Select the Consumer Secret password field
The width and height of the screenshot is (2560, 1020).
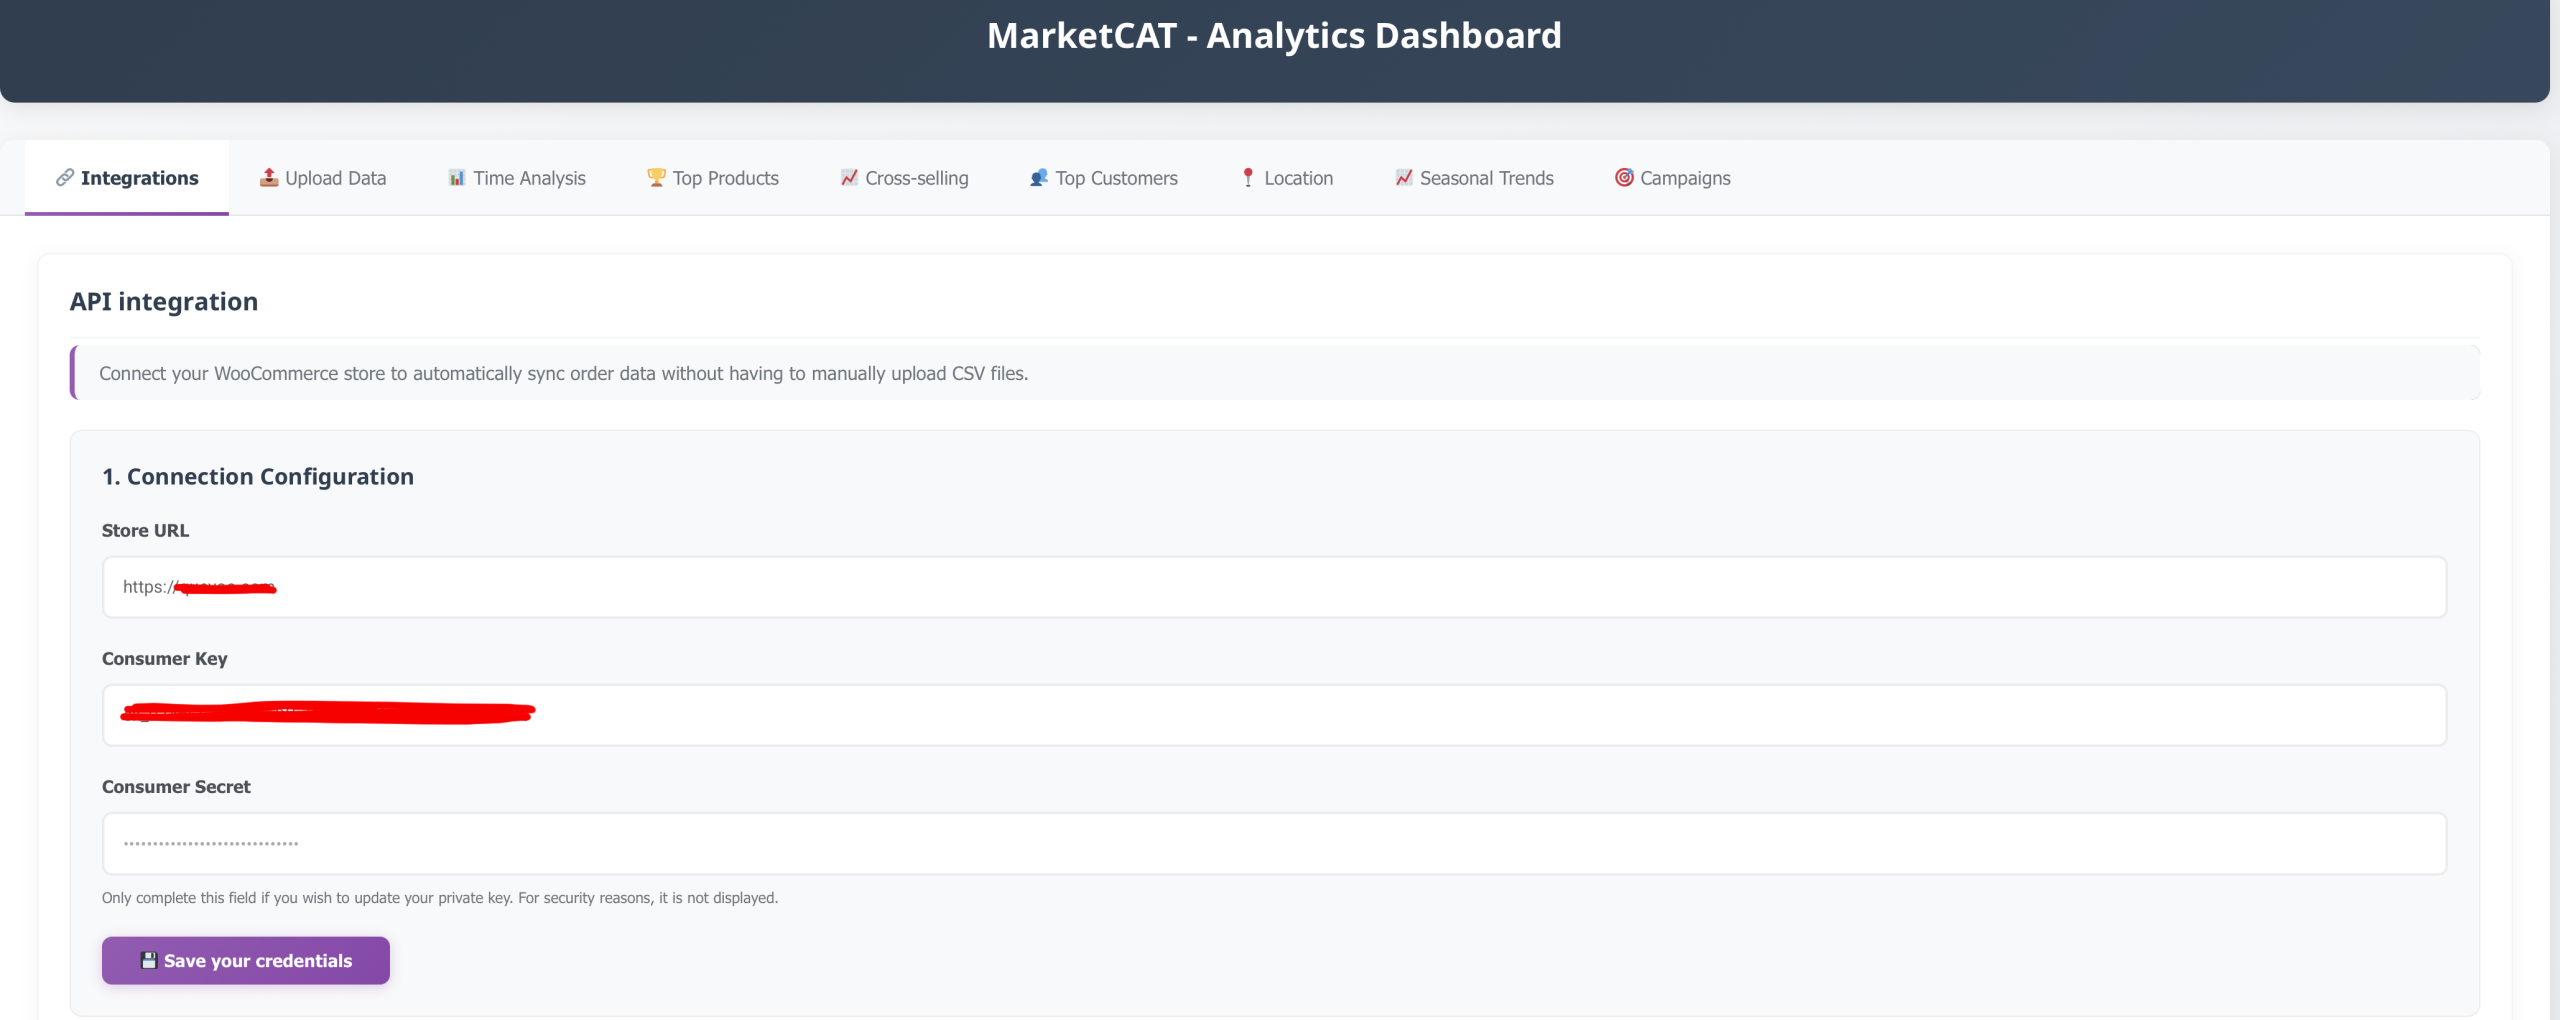pyautogui.click(x=1274, y=843)
